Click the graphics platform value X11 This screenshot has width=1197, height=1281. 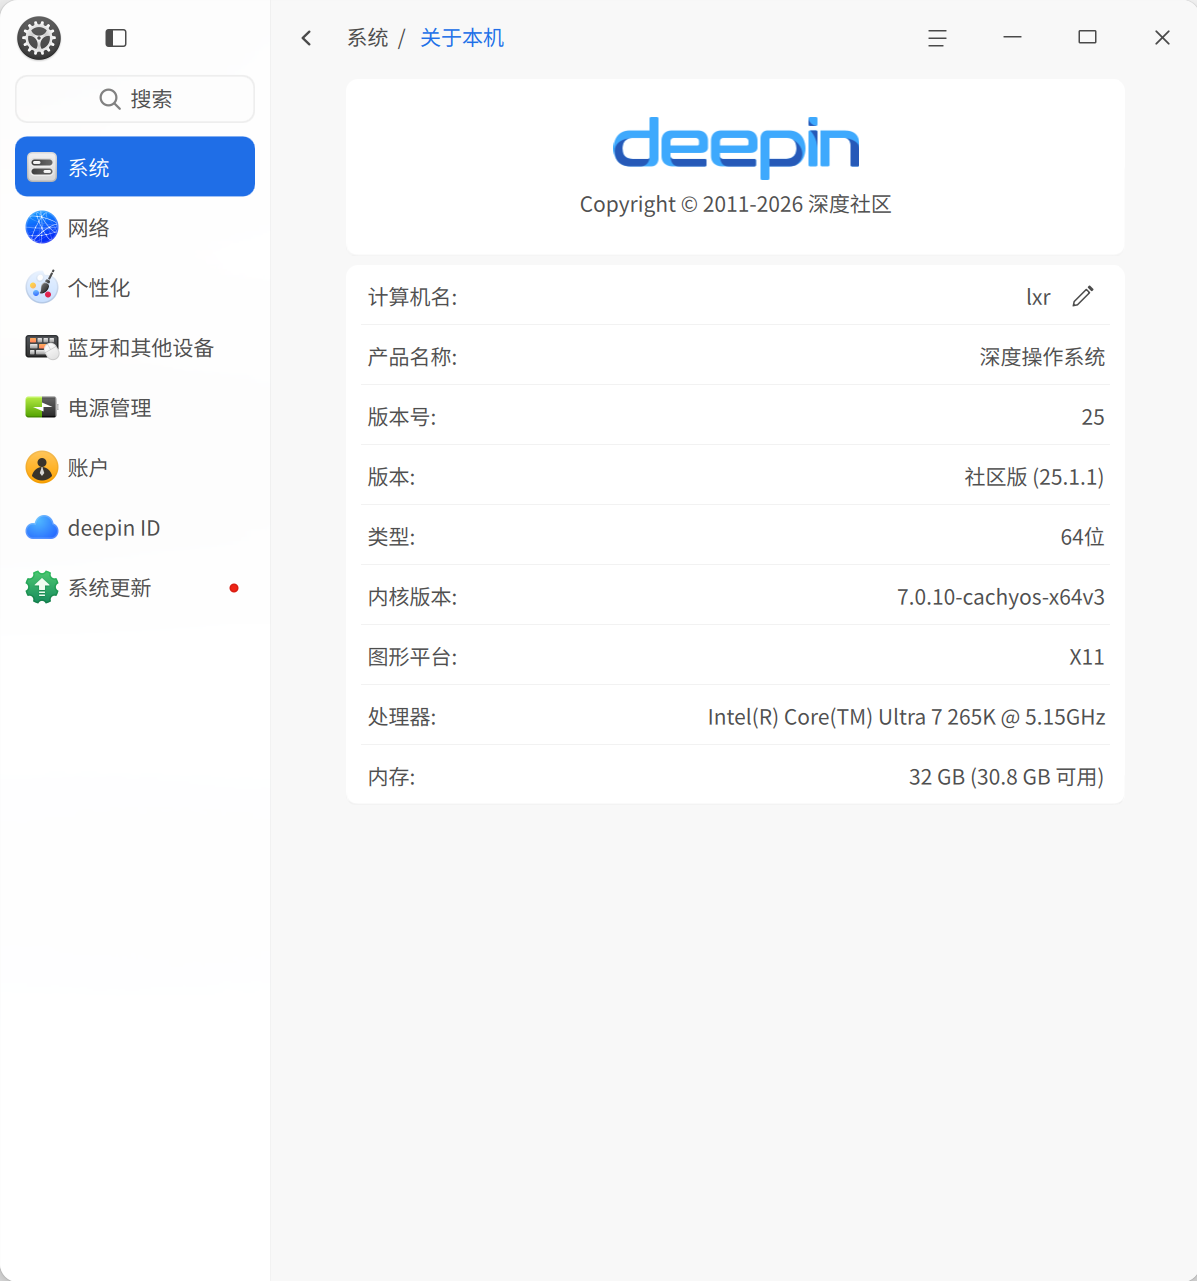[x=1087, y=657]
